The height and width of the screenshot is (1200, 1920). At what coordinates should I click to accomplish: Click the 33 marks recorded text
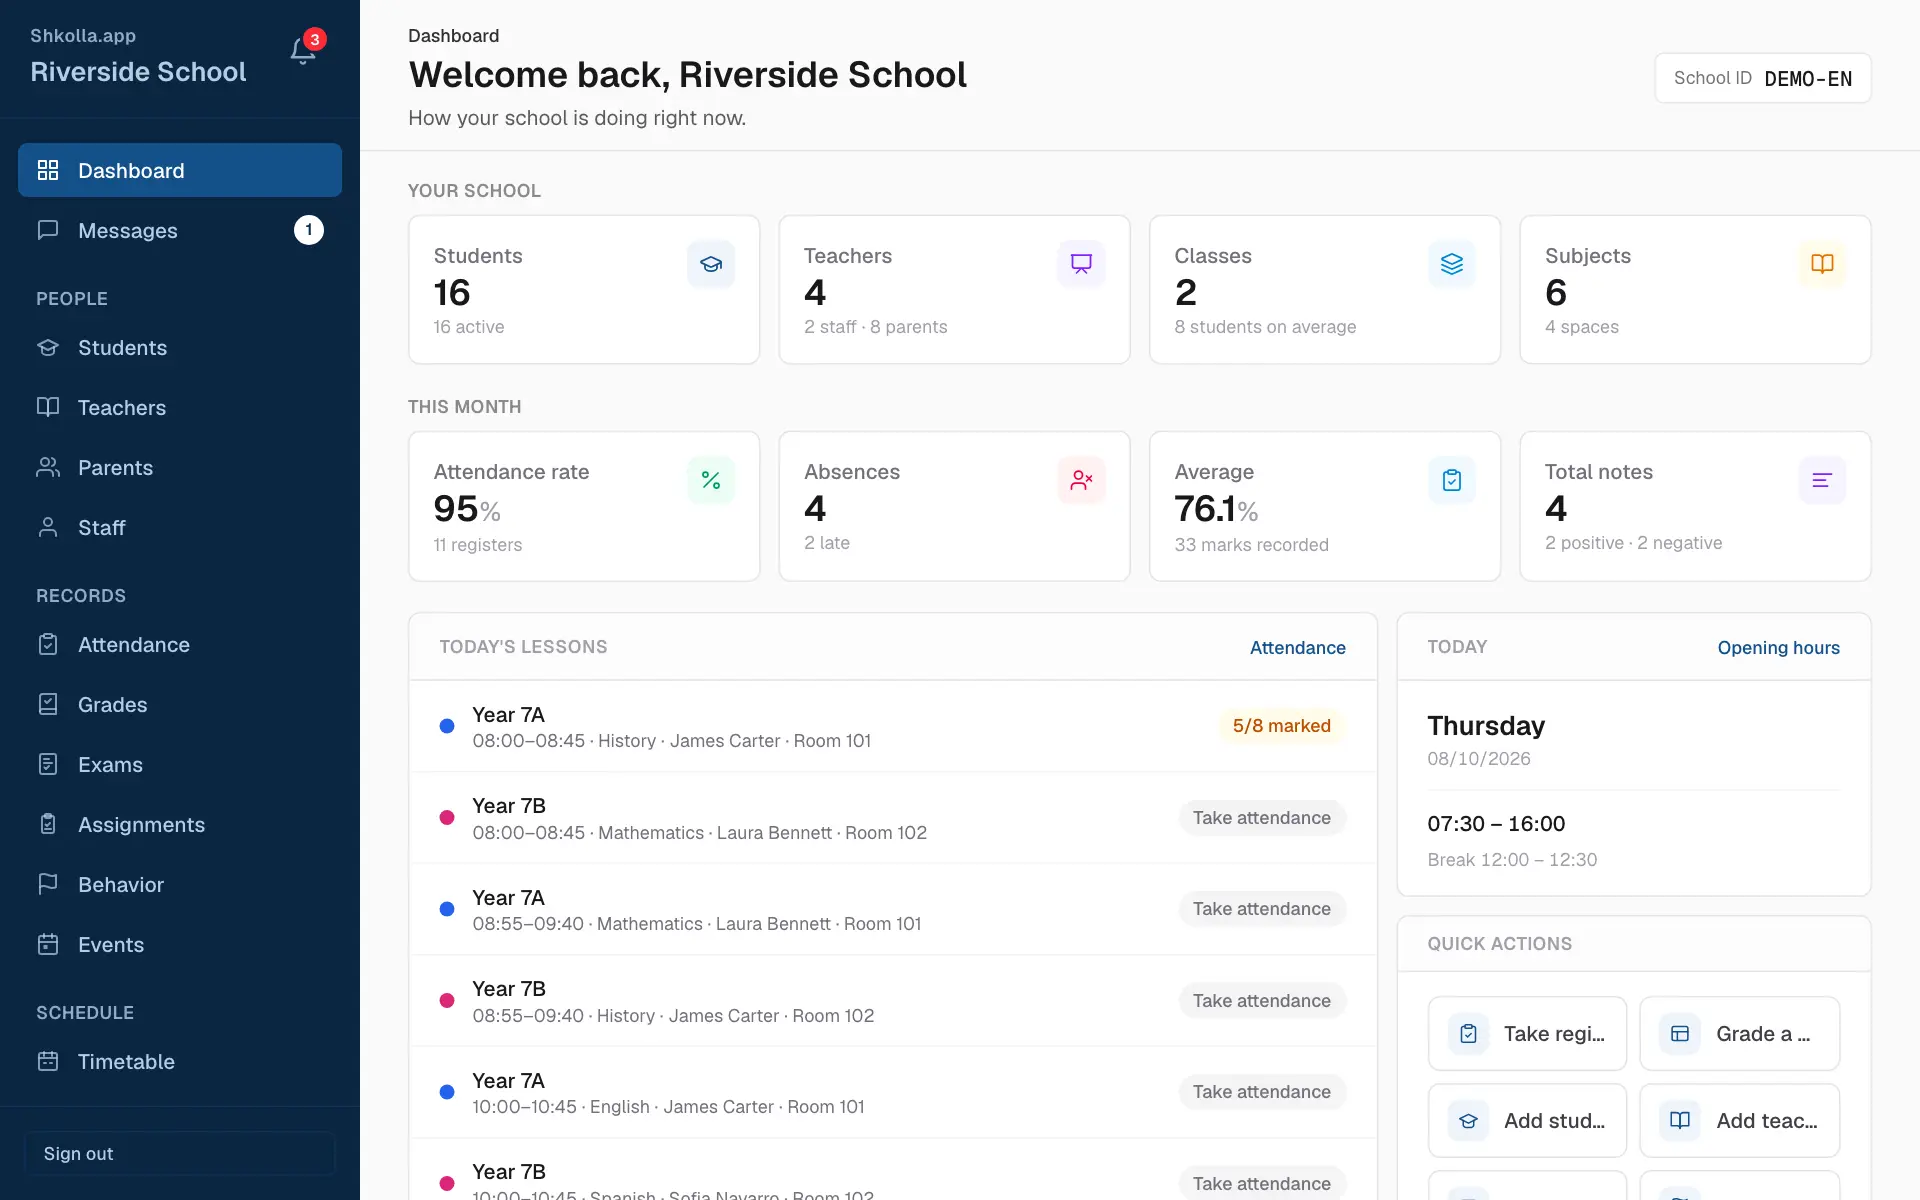[x=1251, y=544]
